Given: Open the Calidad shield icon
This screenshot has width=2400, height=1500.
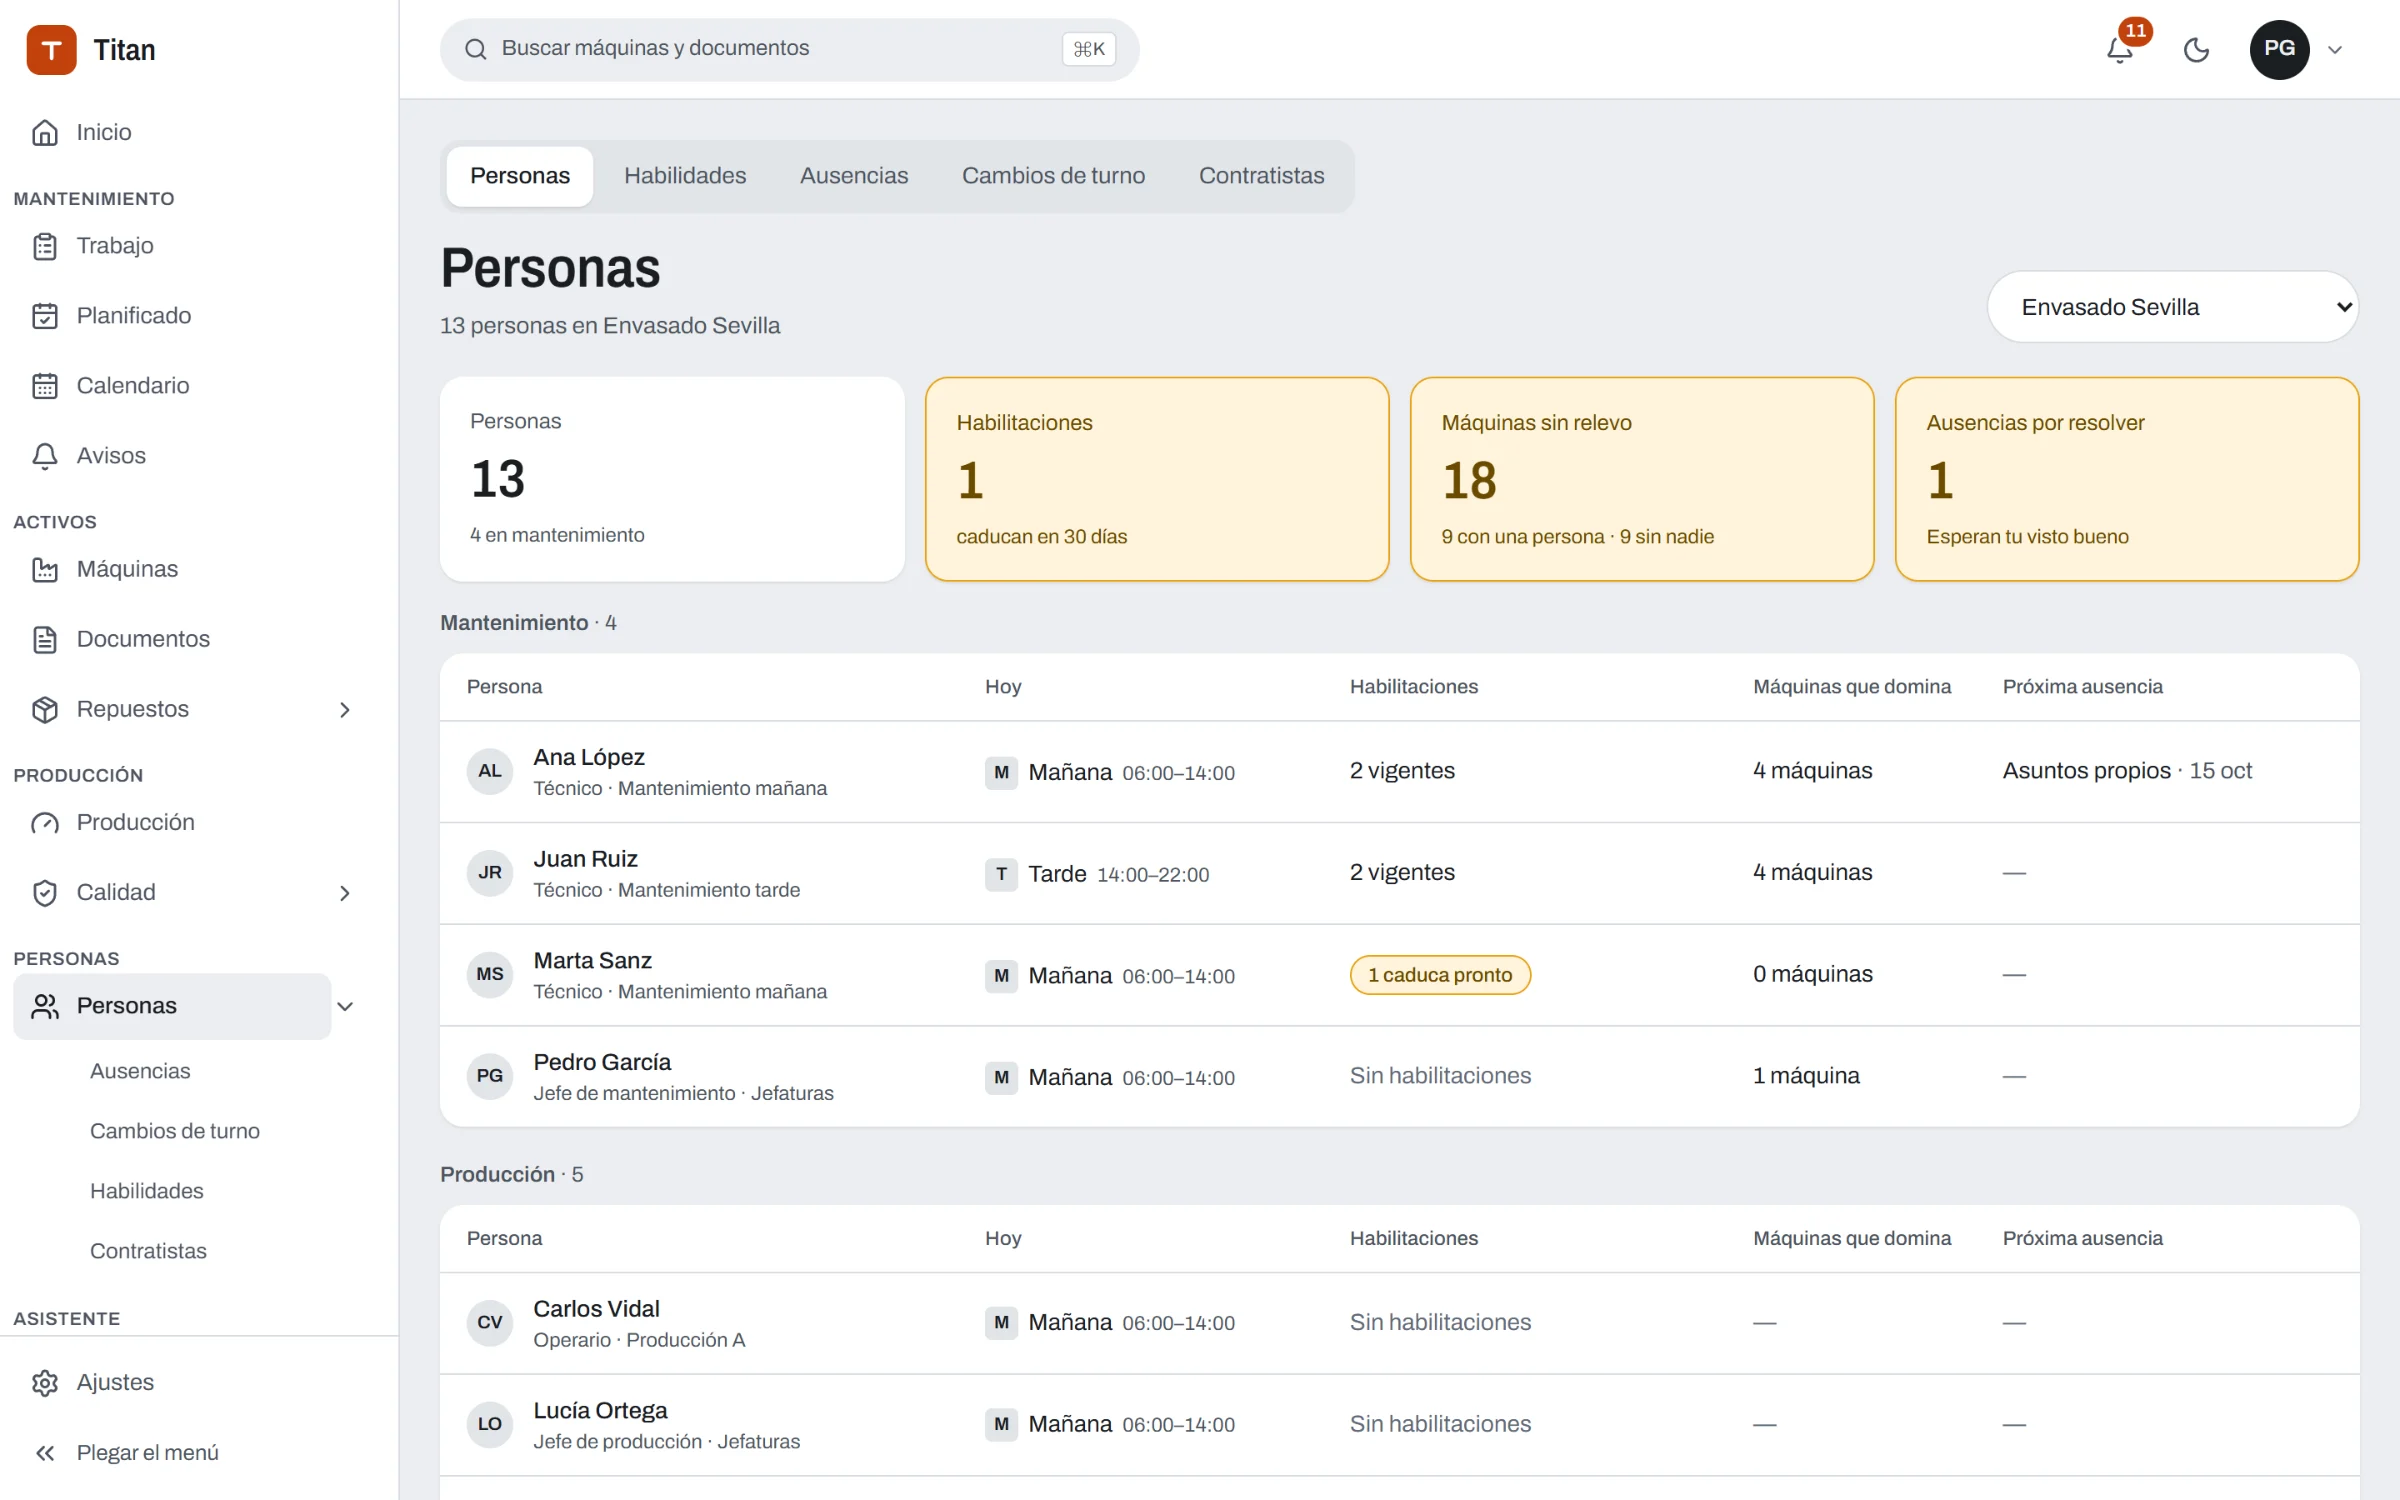Looking at the screenshot, I should [45, 893].
